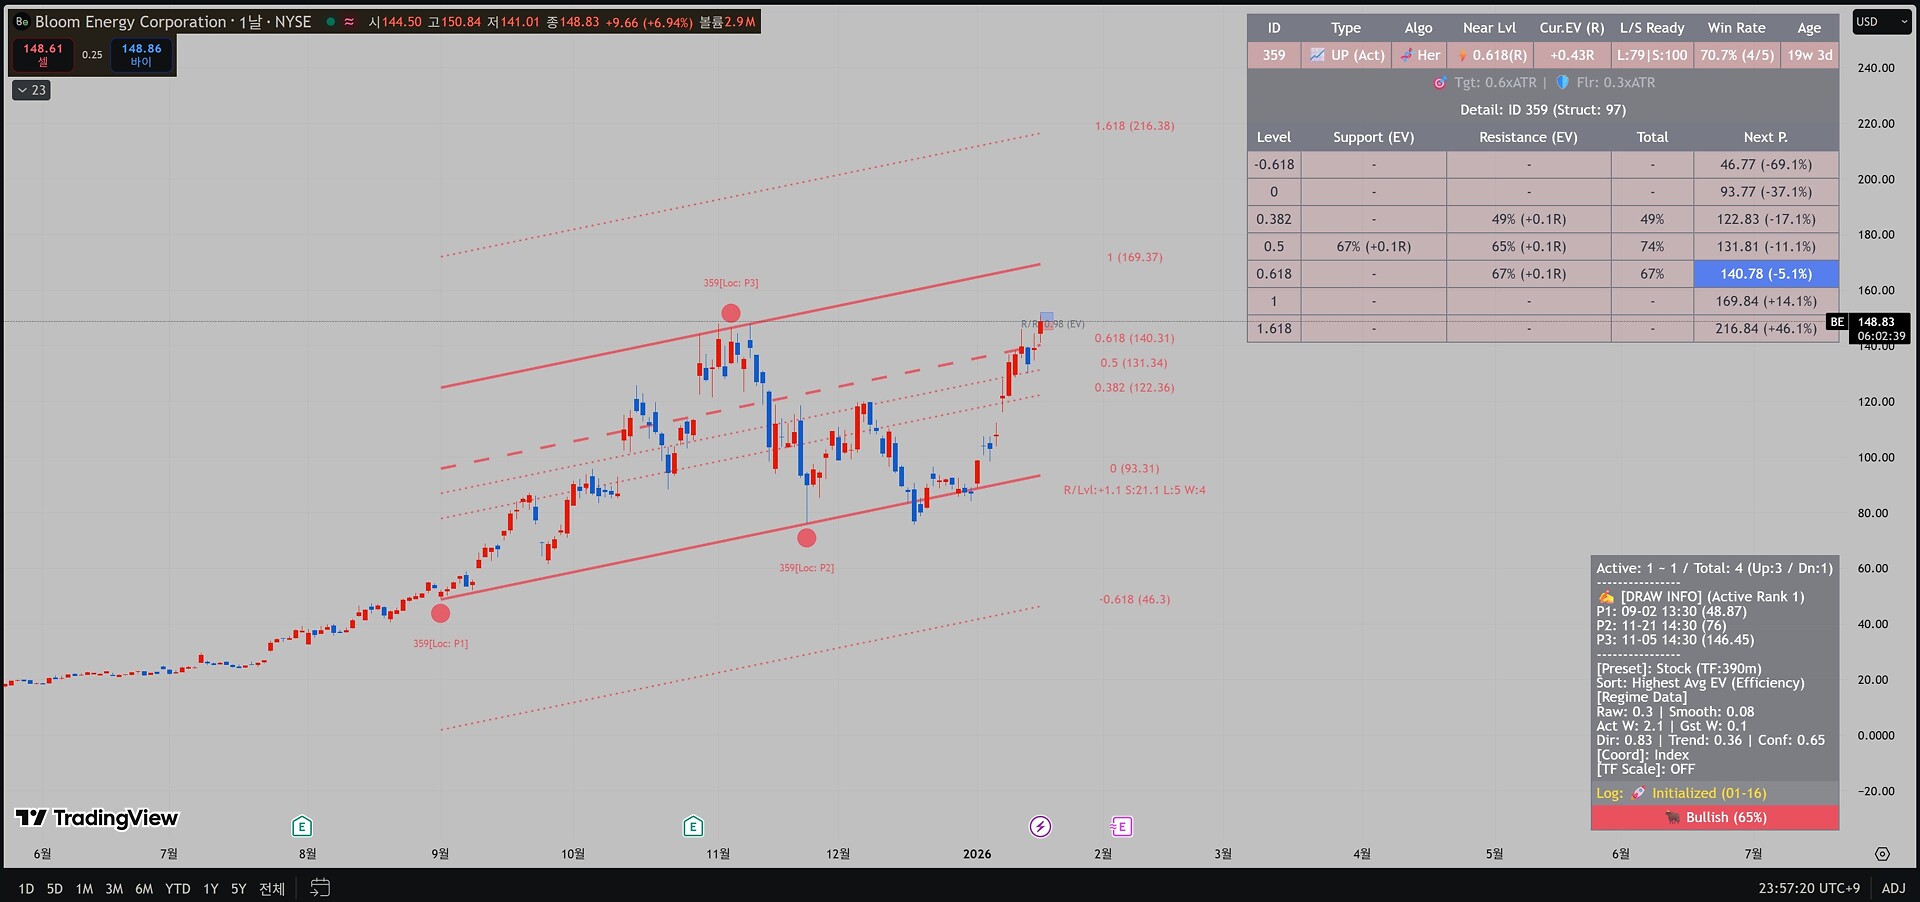Open the purple February earnings E marker

1121,826
